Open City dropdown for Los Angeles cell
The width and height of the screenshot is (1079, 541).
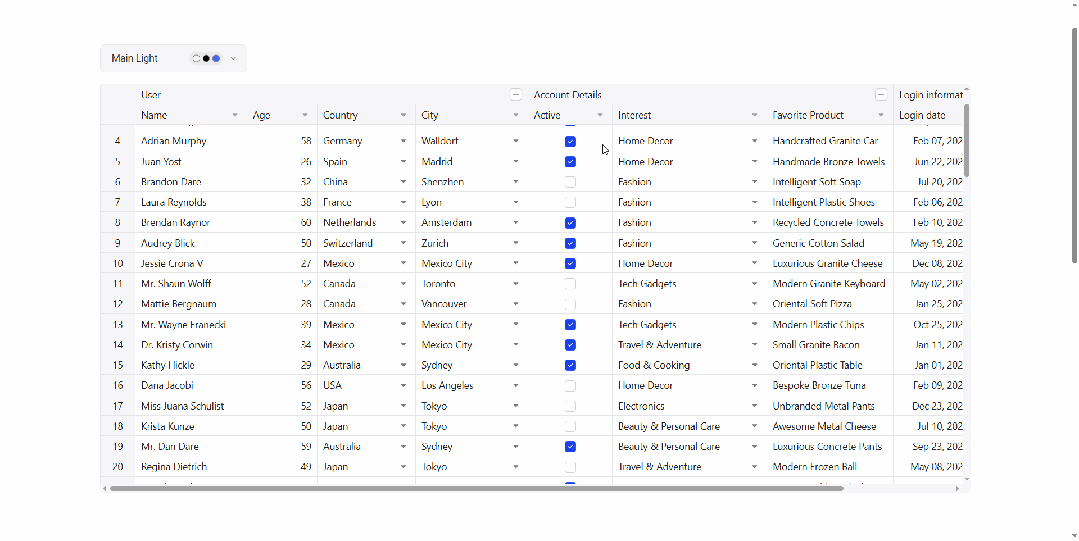pyautogui.click(x=515, y=385)
